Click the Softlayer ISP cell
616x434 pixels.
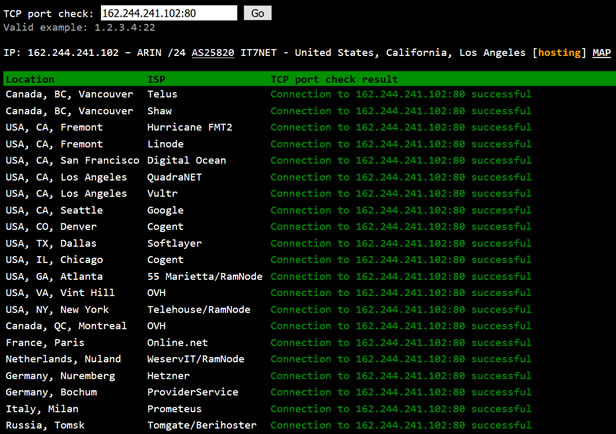click(174, 244)
